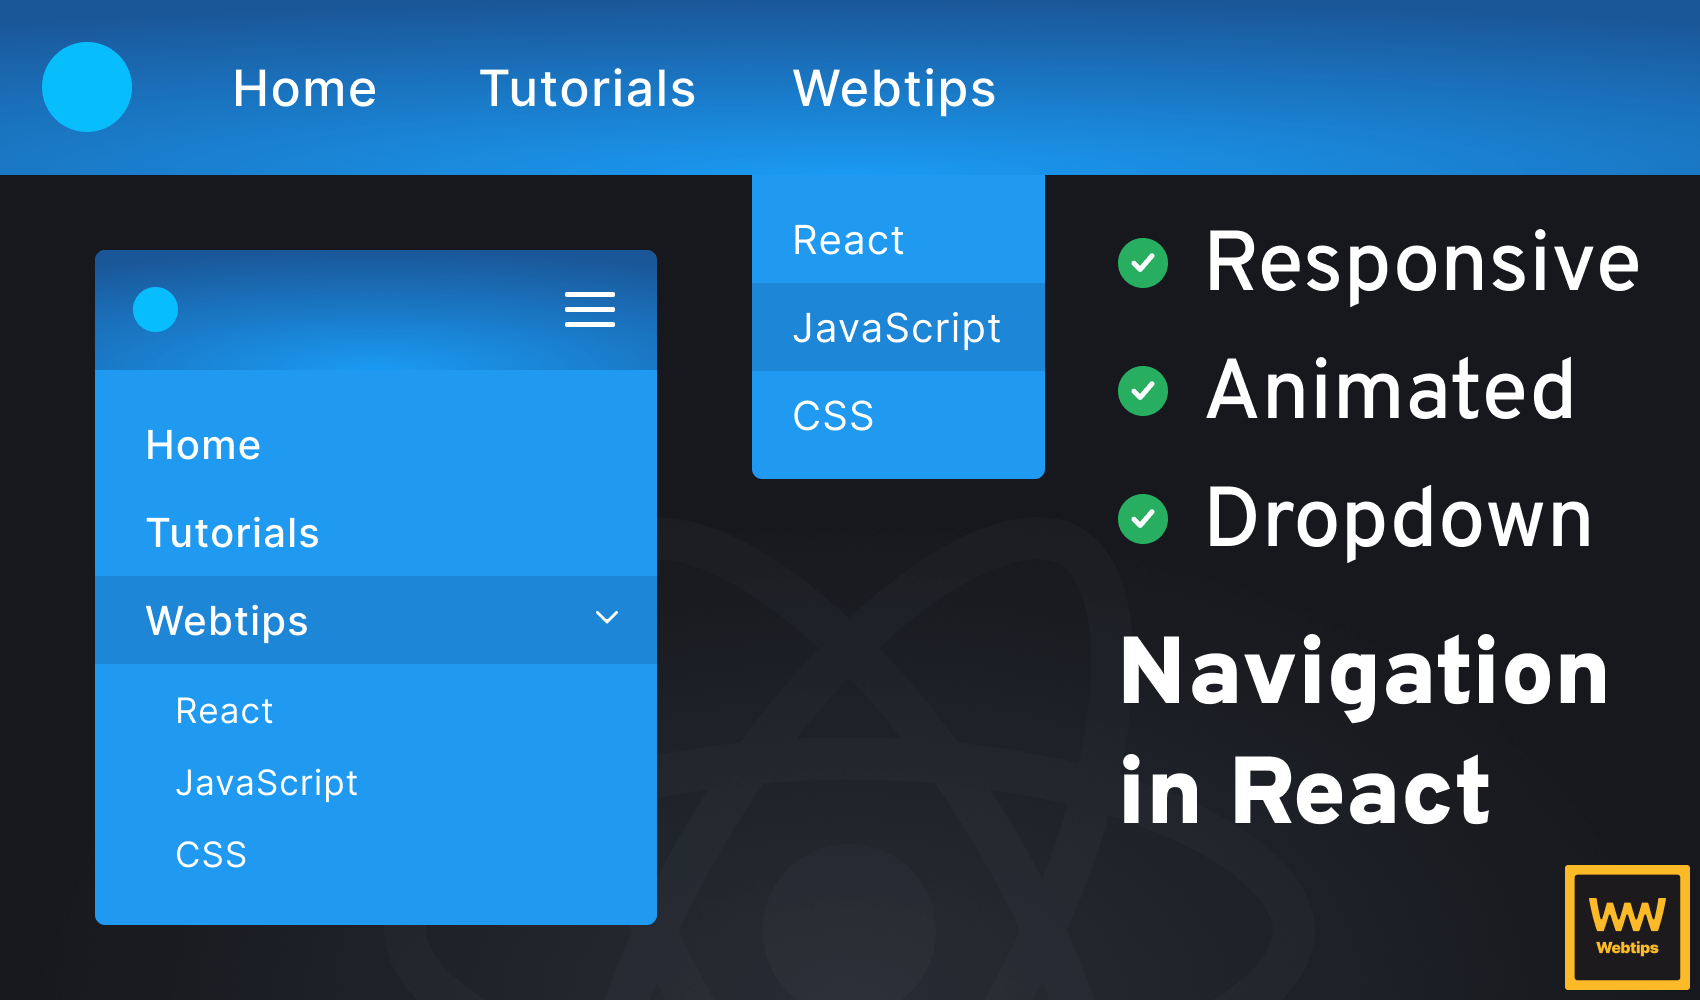
Task: Collapse the Webtips chevron in mobile menu
Action: (607, 618)
